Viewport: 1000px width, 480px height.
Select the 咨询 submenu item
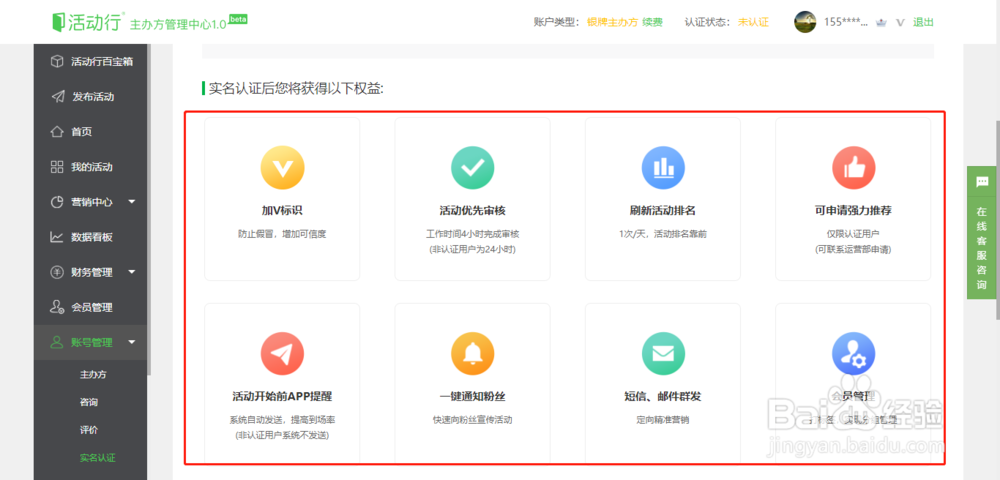(x=89, y=402)
